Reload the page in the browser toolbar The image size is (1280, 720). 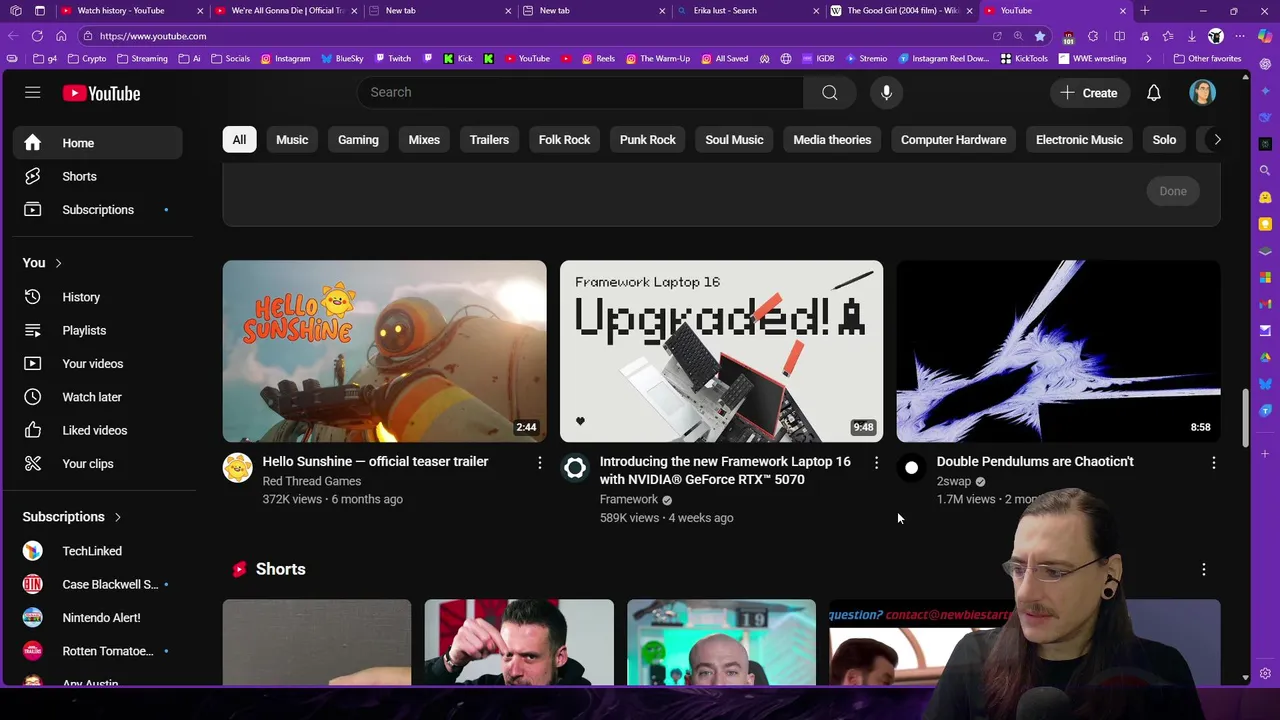[x=37, y=36]
